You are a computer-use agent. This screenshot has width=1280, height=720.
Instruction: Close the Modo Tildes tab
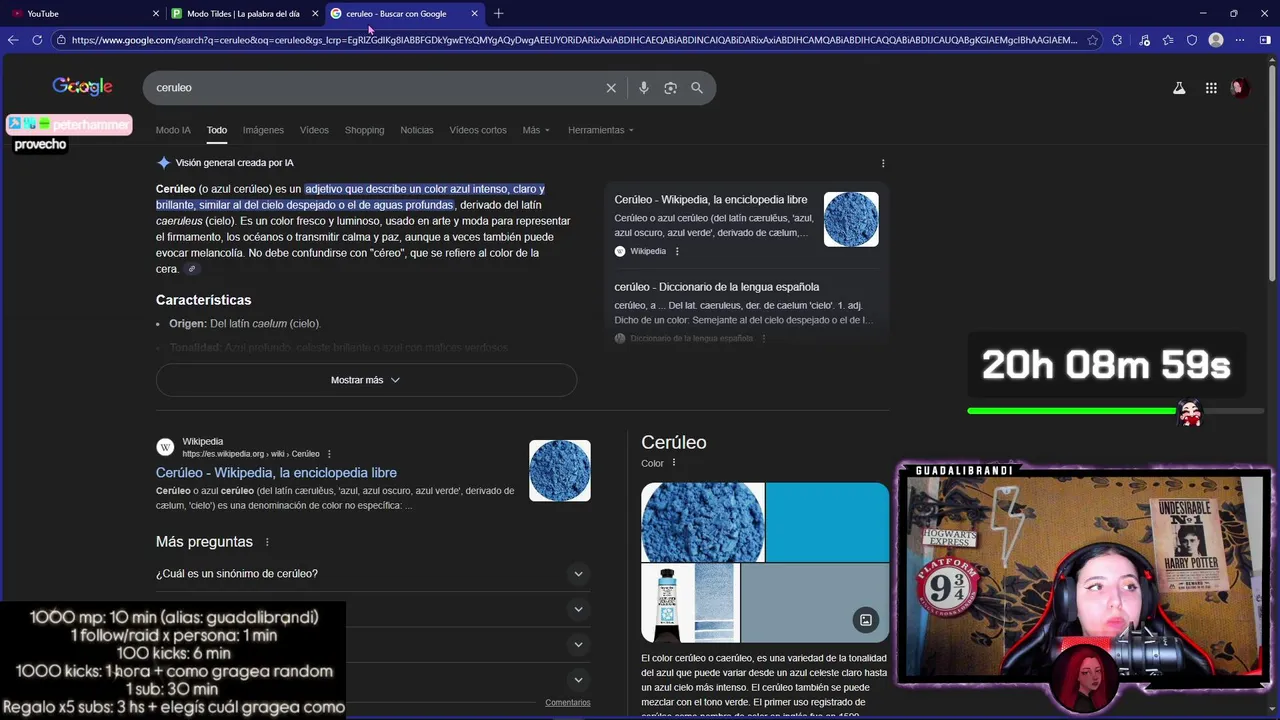(x=315, y=13)
